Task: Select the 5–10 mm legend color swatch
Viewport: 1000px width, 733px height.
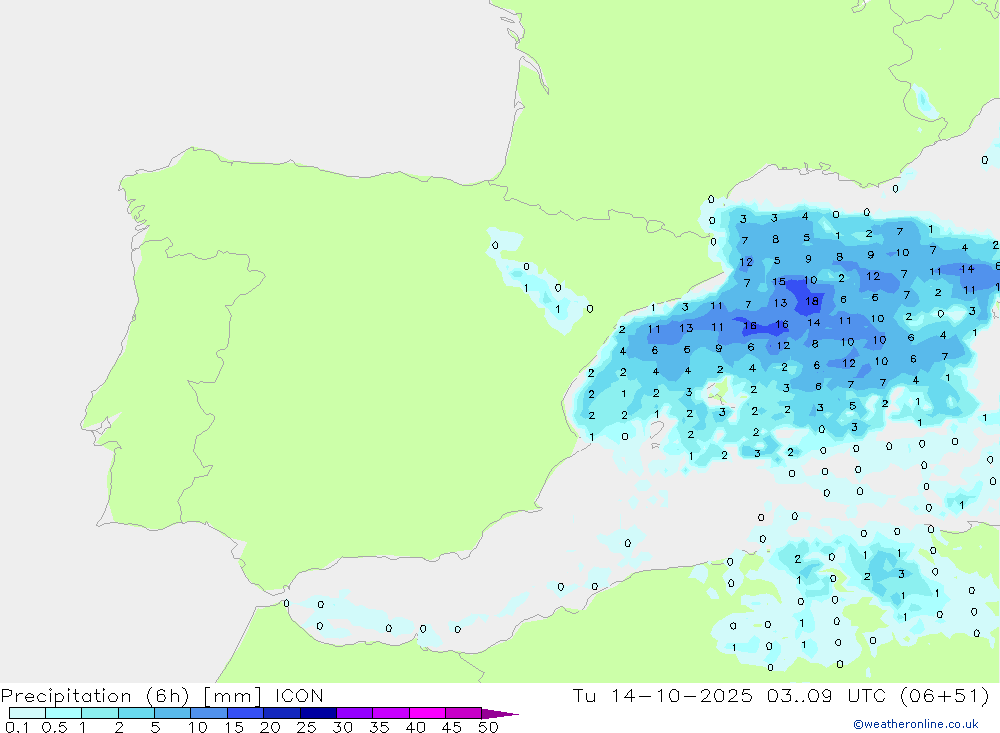Action: pyautogui.click(x=172, y=713)
